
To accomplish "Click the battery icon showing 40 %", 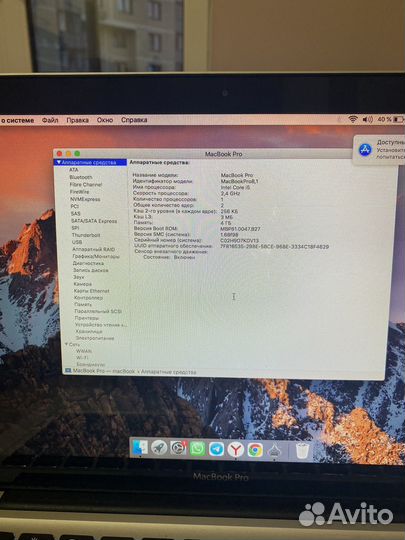I will point(398,119).
